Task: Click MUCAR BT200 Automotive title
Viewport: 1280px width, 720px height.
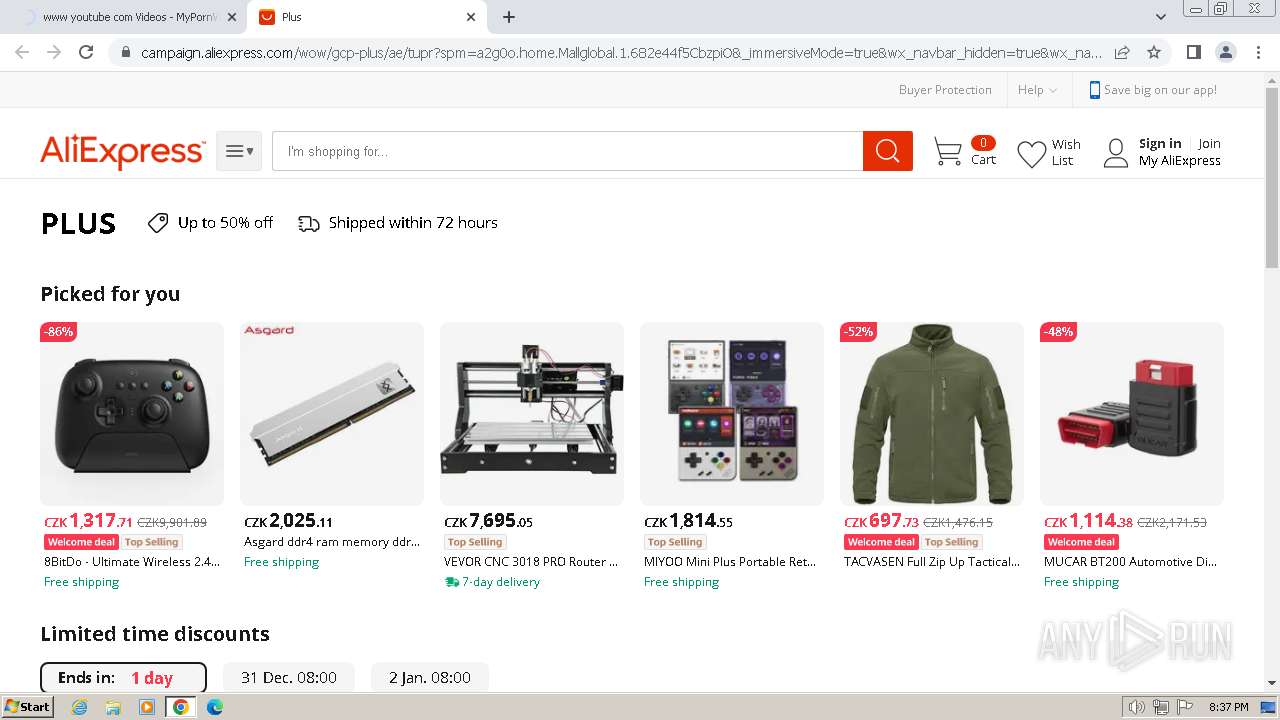Action: coord(1131,562)
